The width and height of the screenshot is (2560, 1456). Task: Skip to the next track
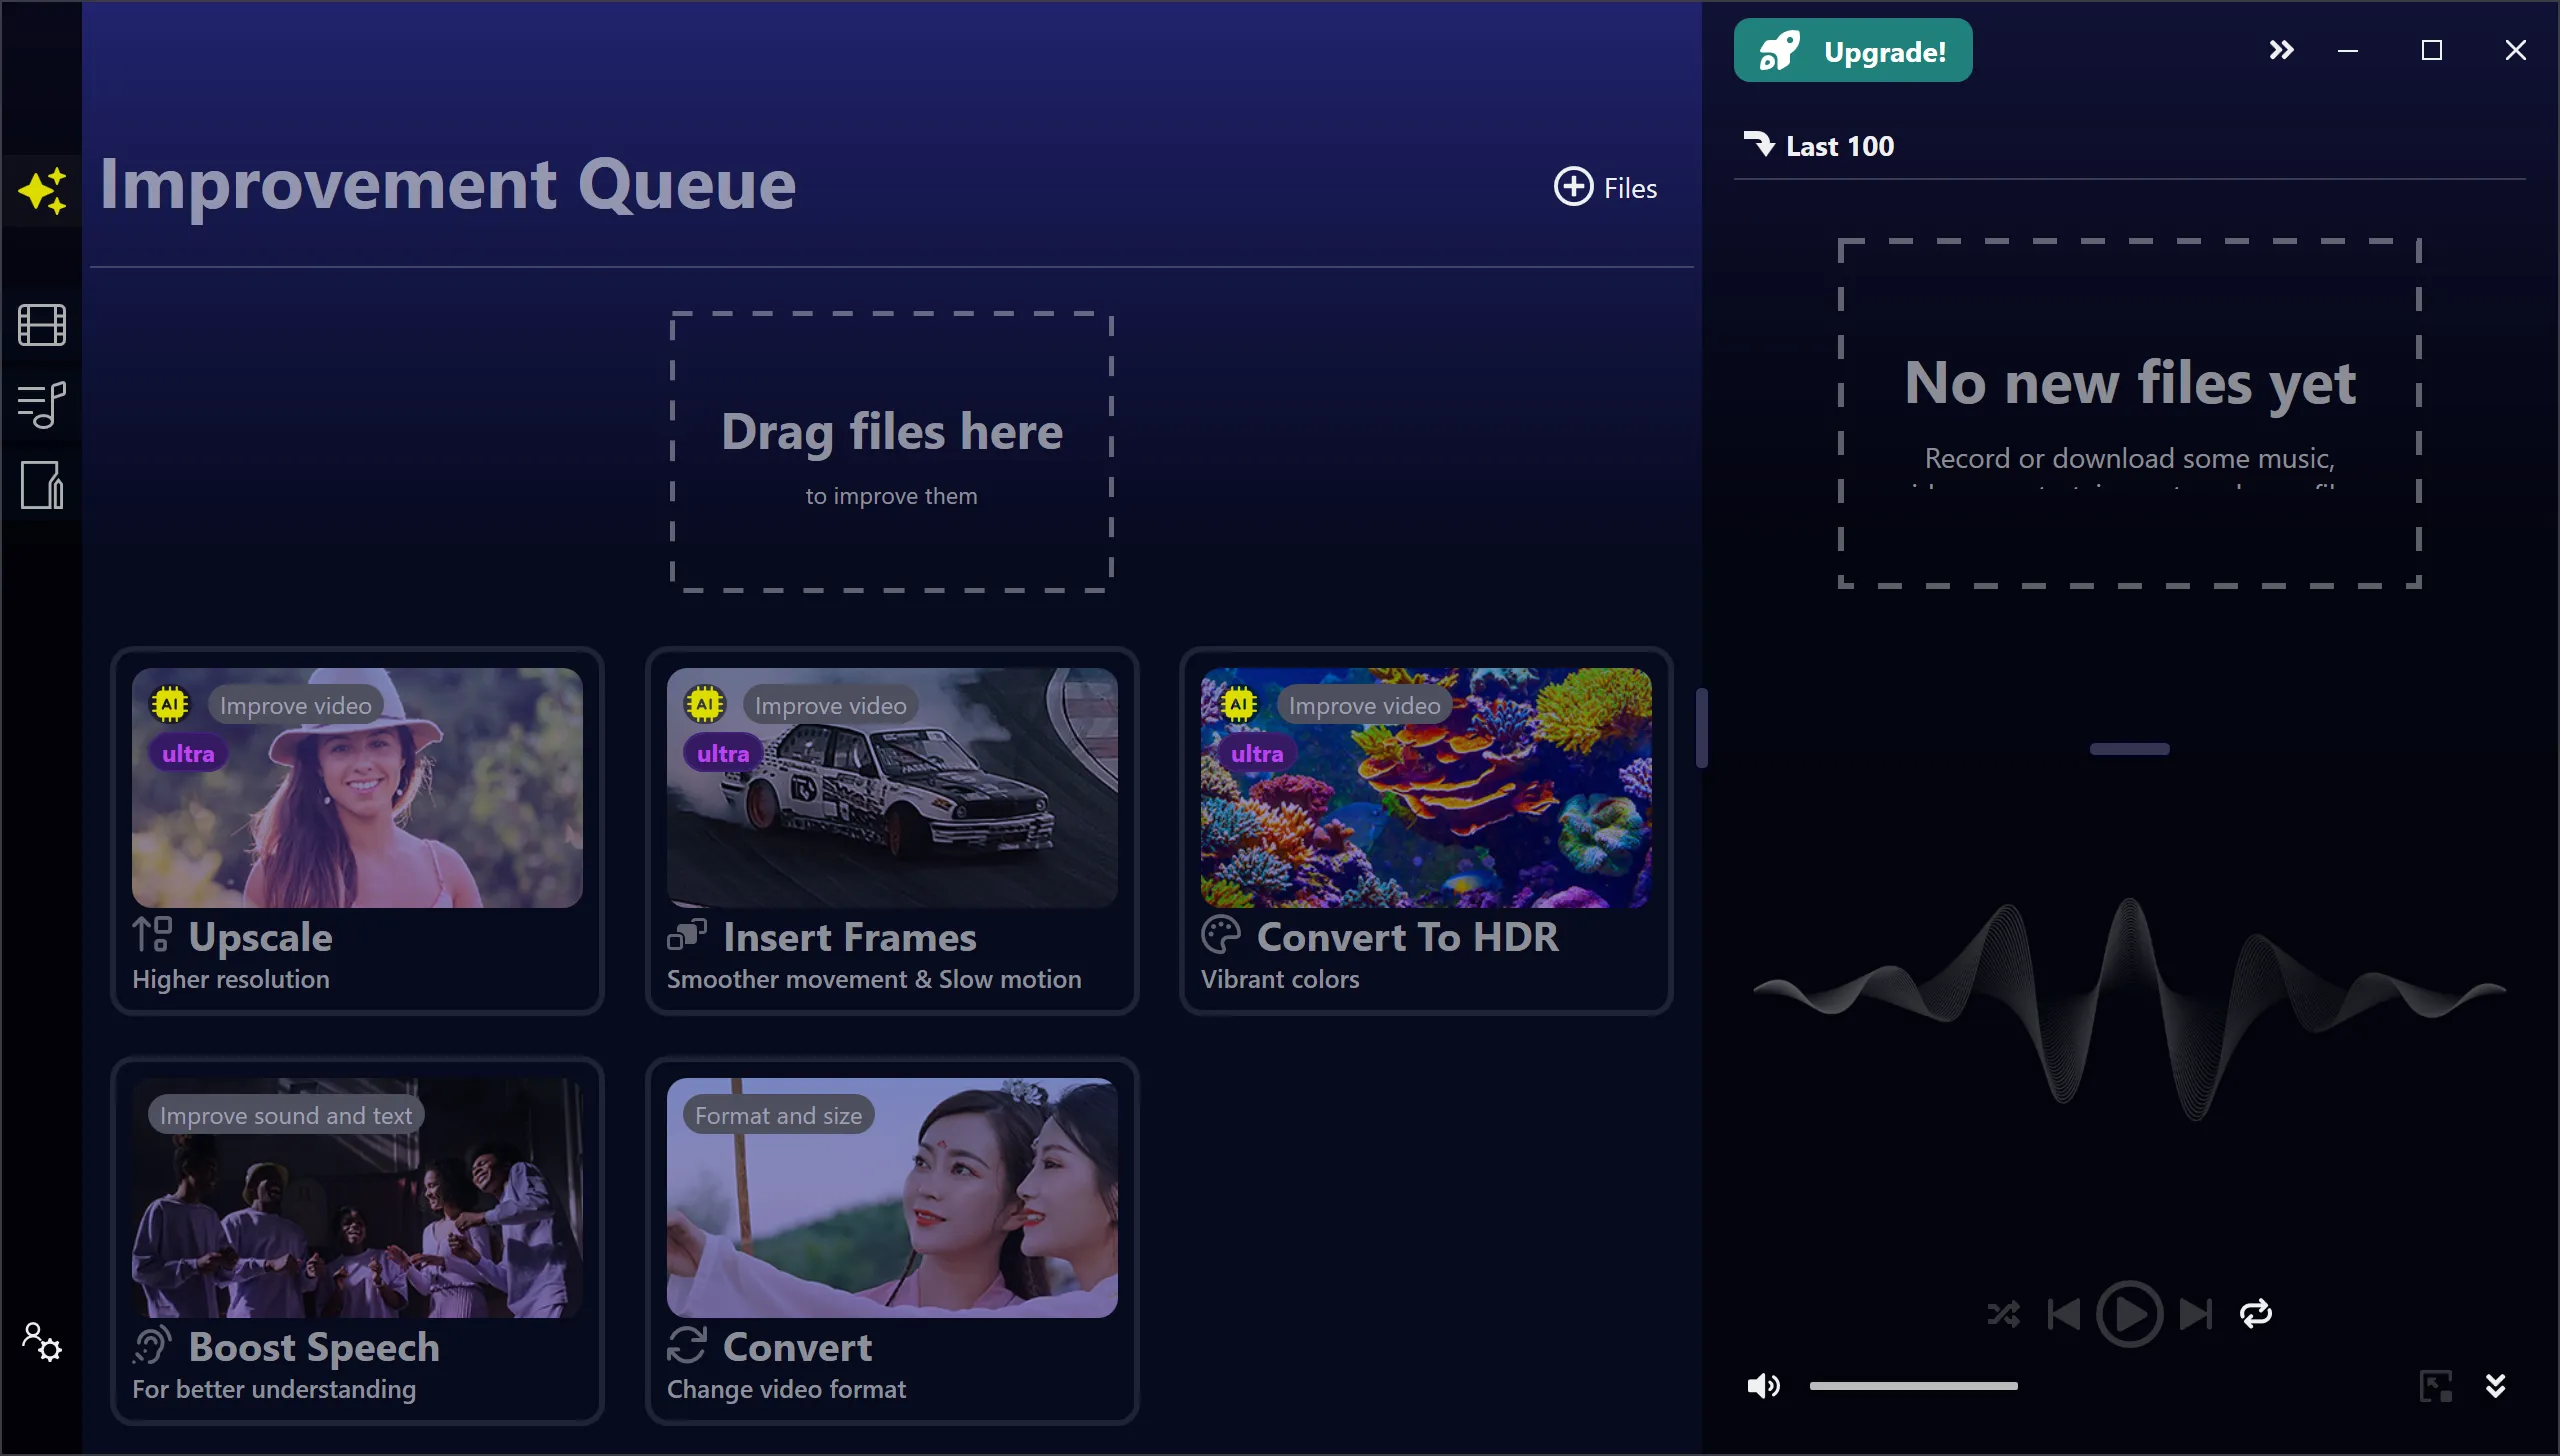click(2195, 1314)
